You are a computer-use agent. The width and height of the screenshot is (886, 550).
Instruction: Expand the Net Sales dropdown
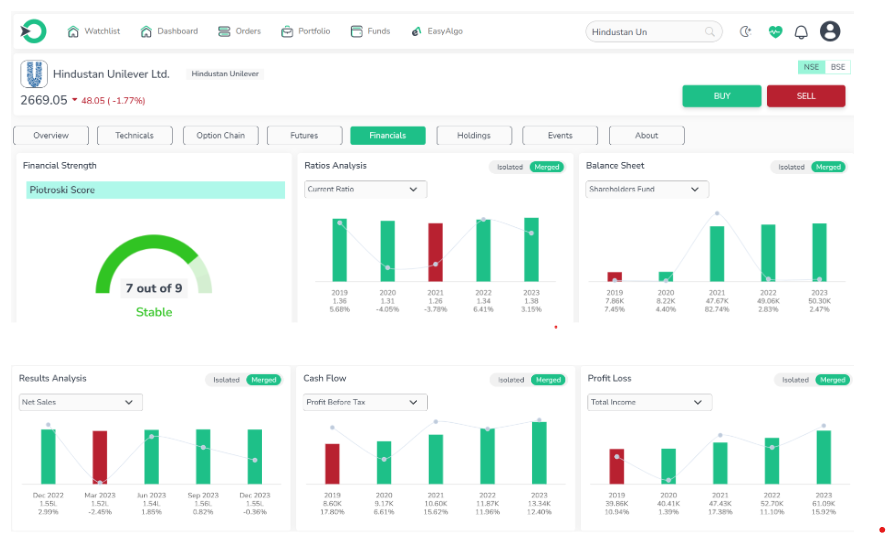[x=80, y=402]
